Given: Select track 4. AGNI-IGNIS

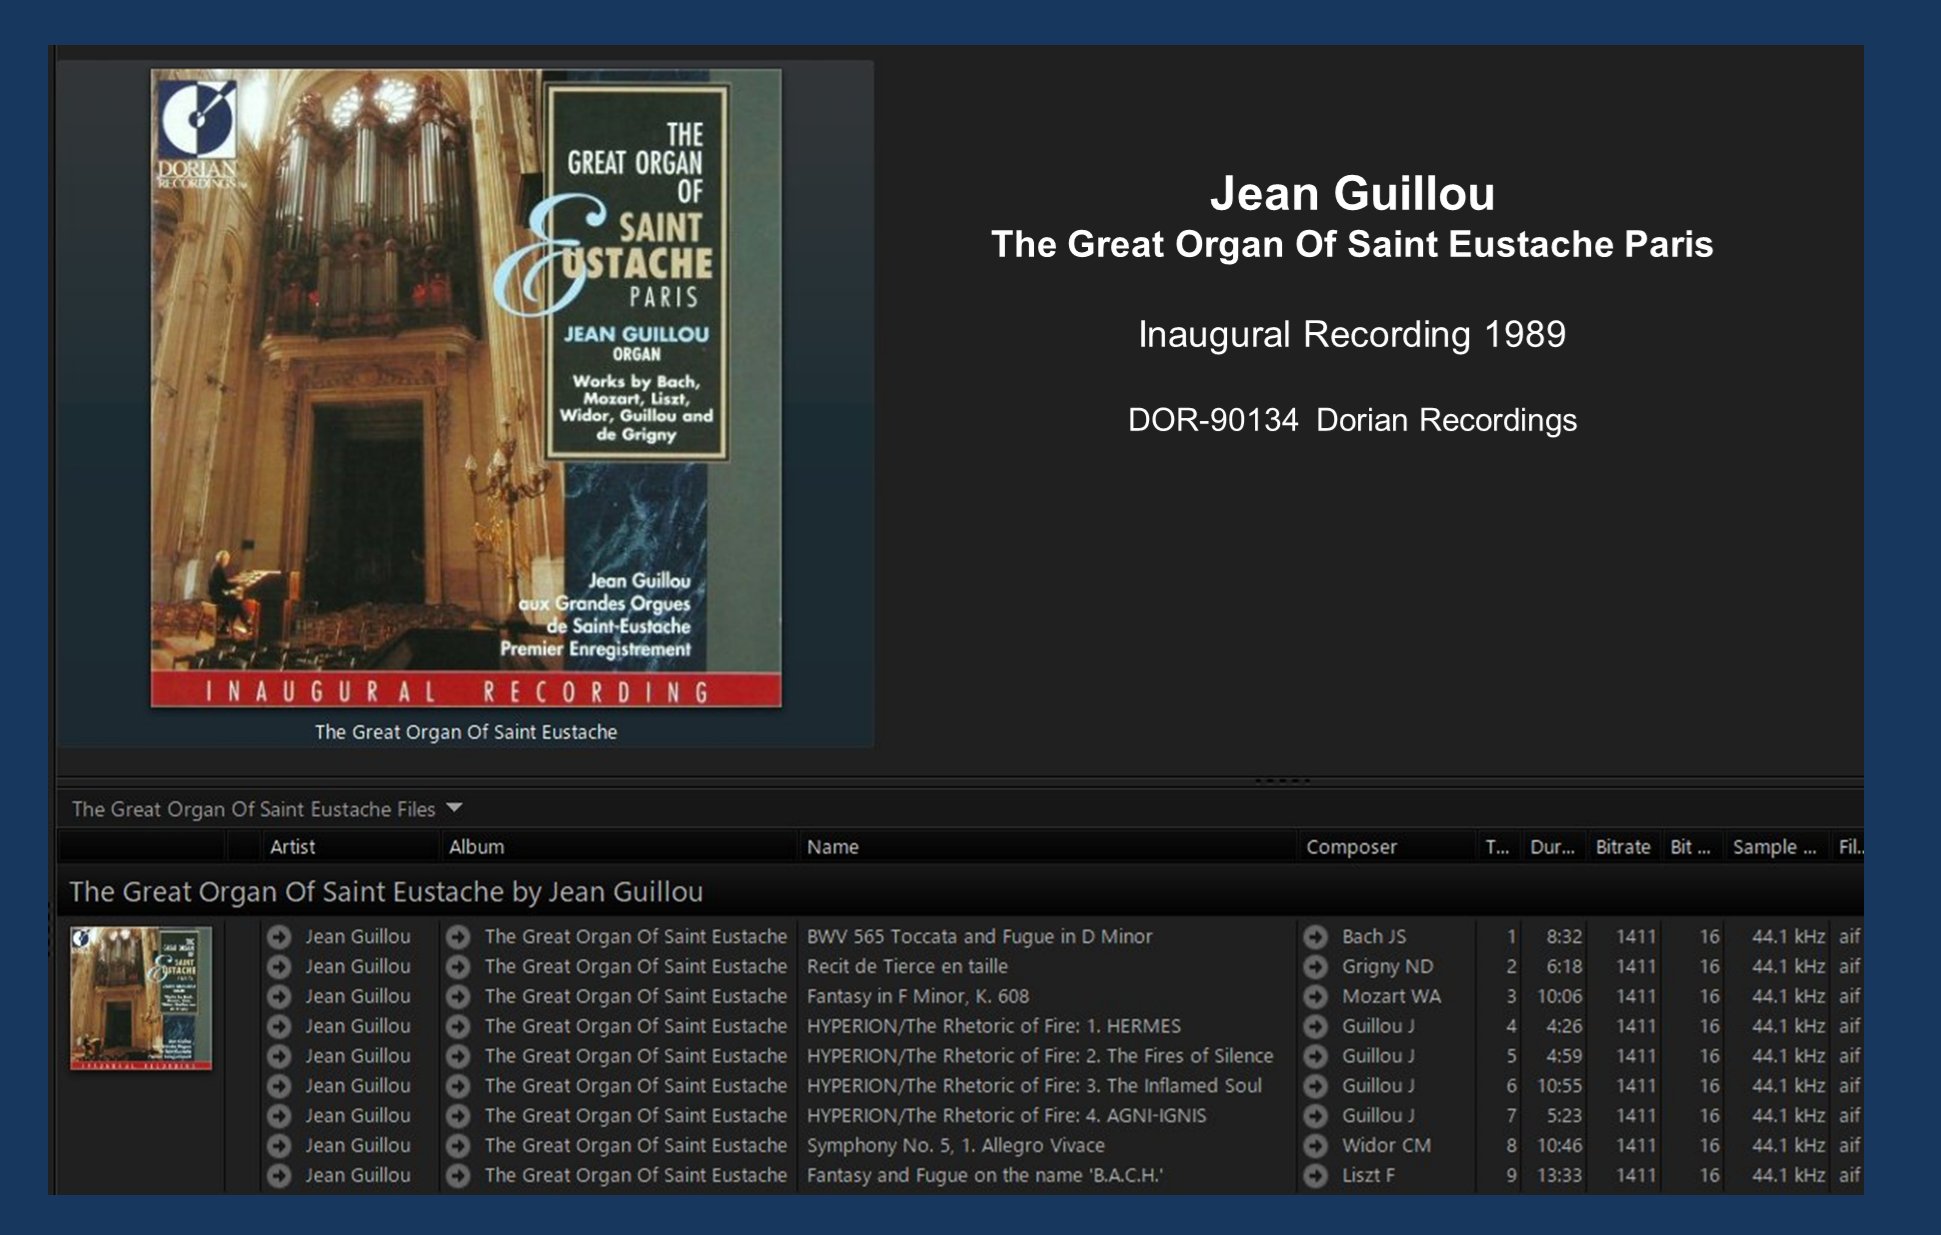Looking at the screenshot, I should (1006, 1116).
